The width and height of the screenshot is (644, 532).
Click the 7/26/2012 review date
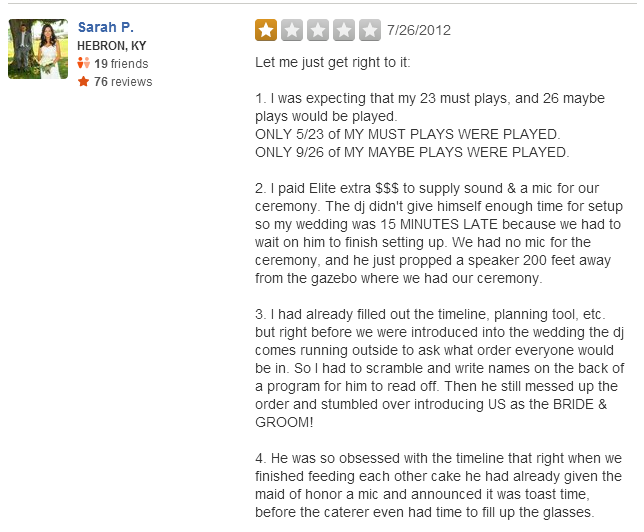(419, 30)
